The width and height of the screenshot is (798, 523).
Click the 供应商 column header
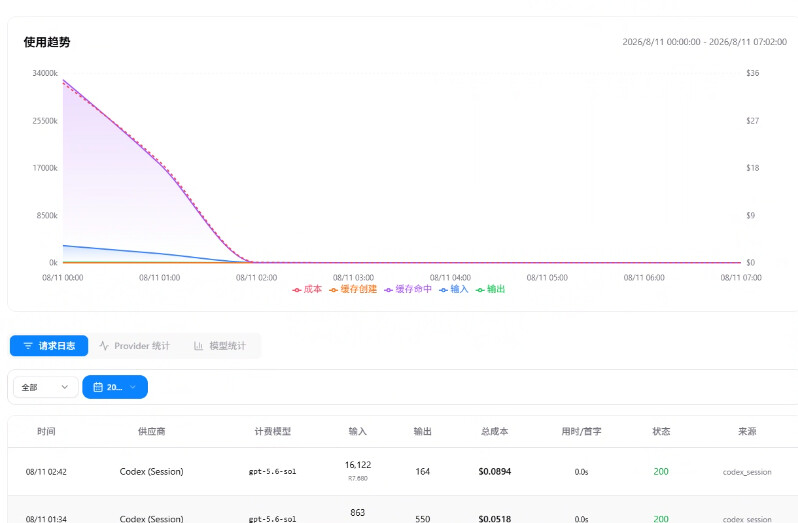pyautogui.click(x=151, y=431)
